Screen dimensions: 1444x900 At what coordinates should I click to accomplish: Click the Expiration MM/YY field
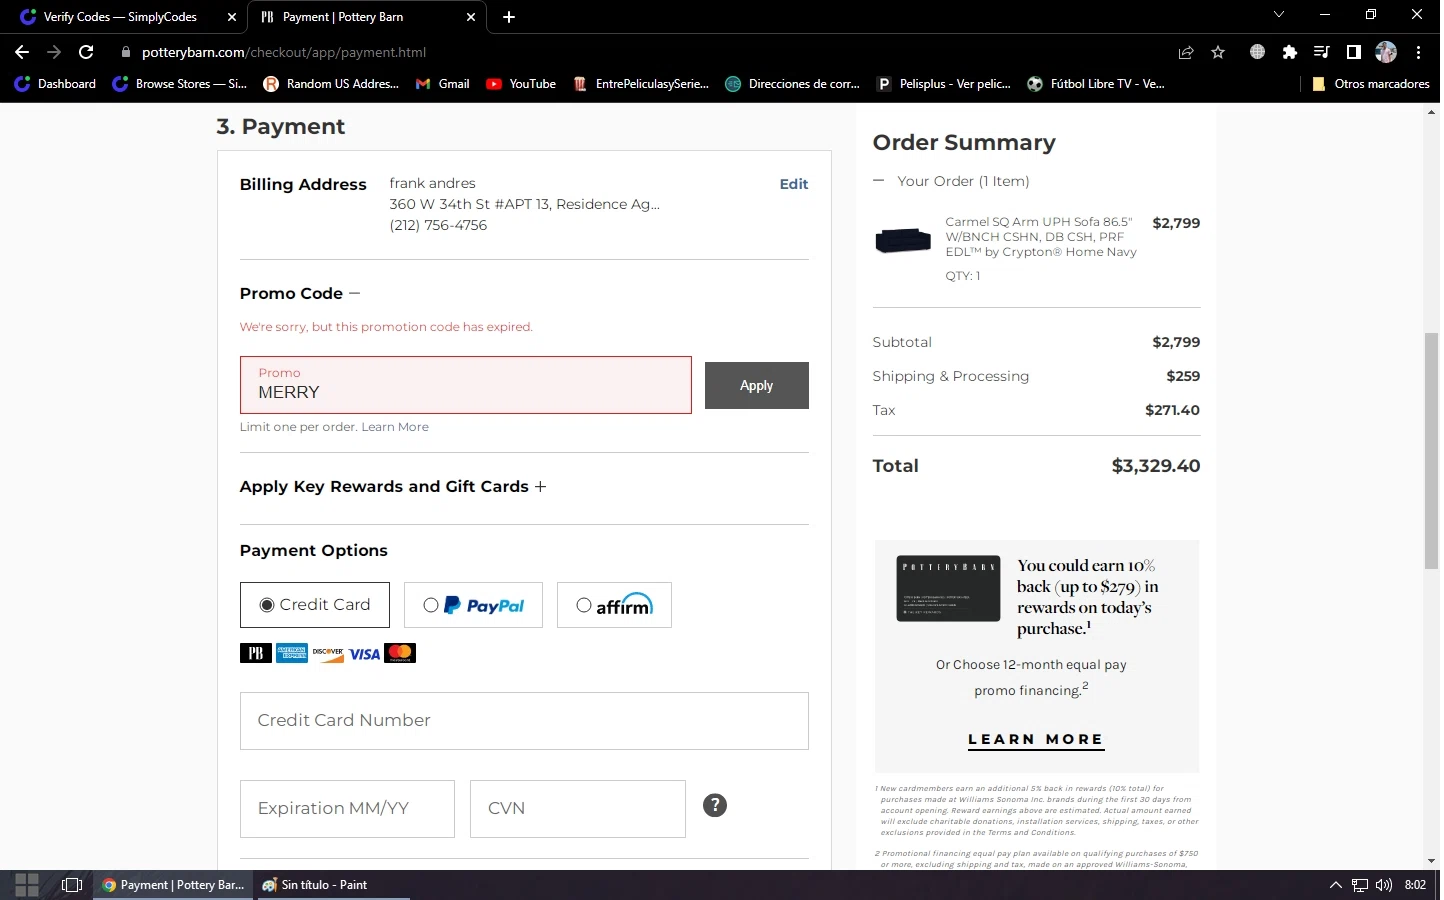347,809
